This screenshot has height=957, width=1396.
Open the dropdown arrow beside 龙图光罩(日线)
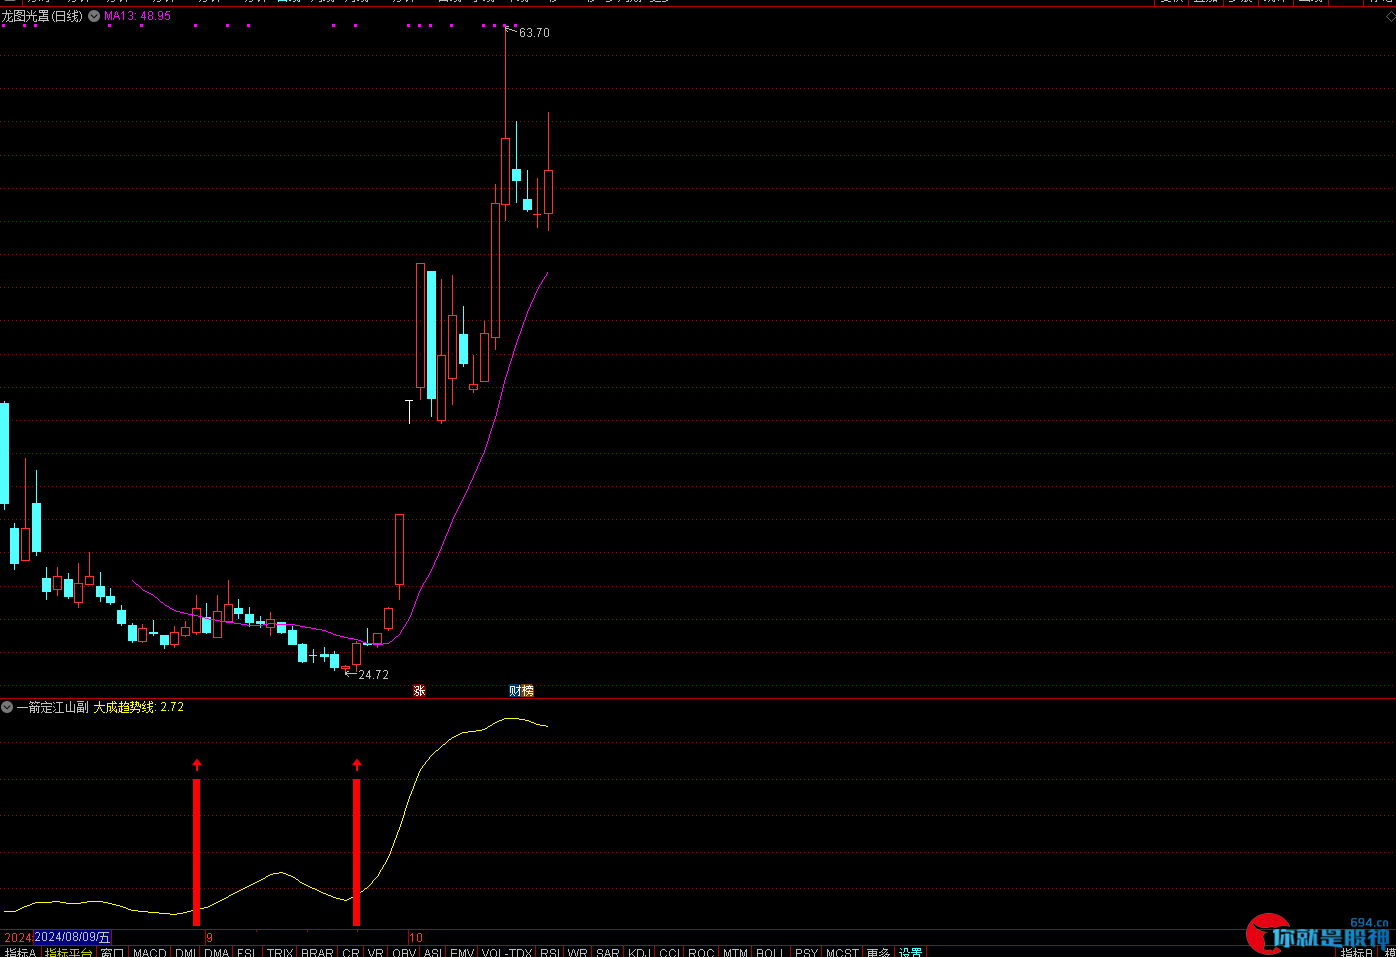tap(94, 16)
